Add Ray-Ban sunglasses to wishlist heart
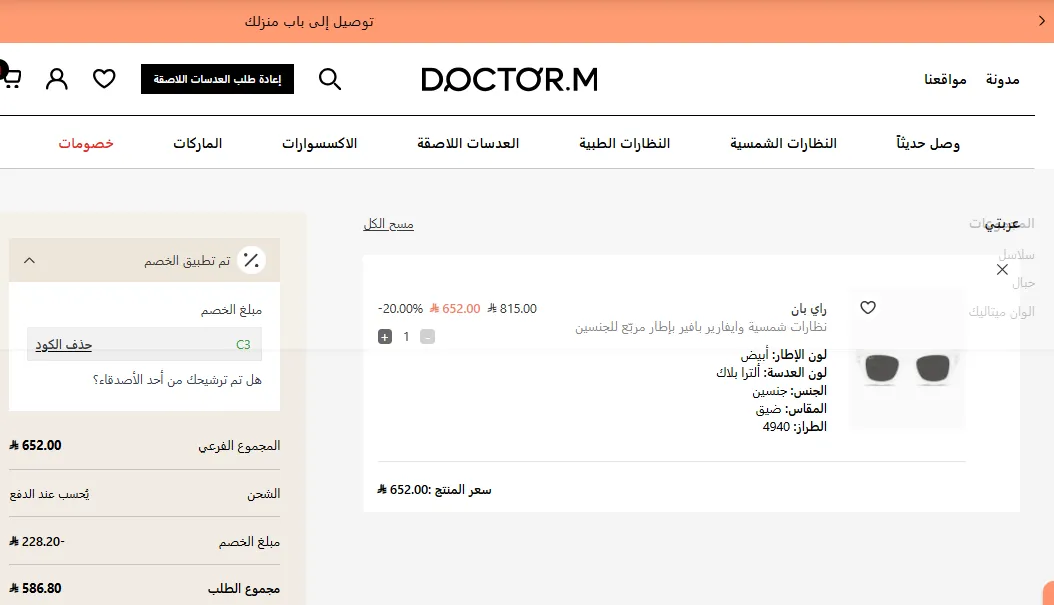Viewport: 1054px width, 605px height. click(868, 307)
